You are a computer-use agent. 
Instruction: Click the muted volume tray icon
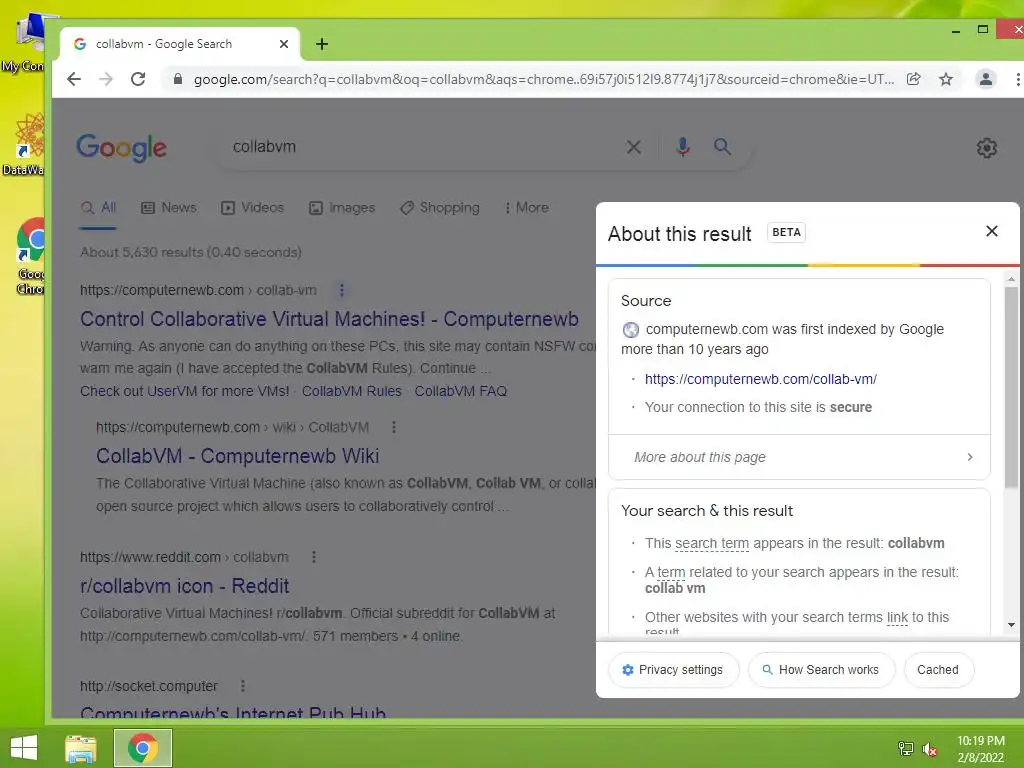point(930,749)
